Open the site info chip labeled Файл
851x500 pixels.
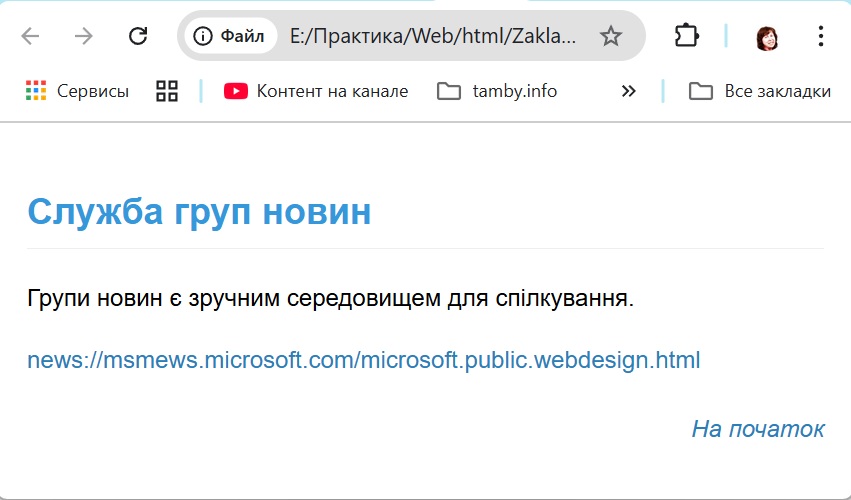[x=230, y=37]
